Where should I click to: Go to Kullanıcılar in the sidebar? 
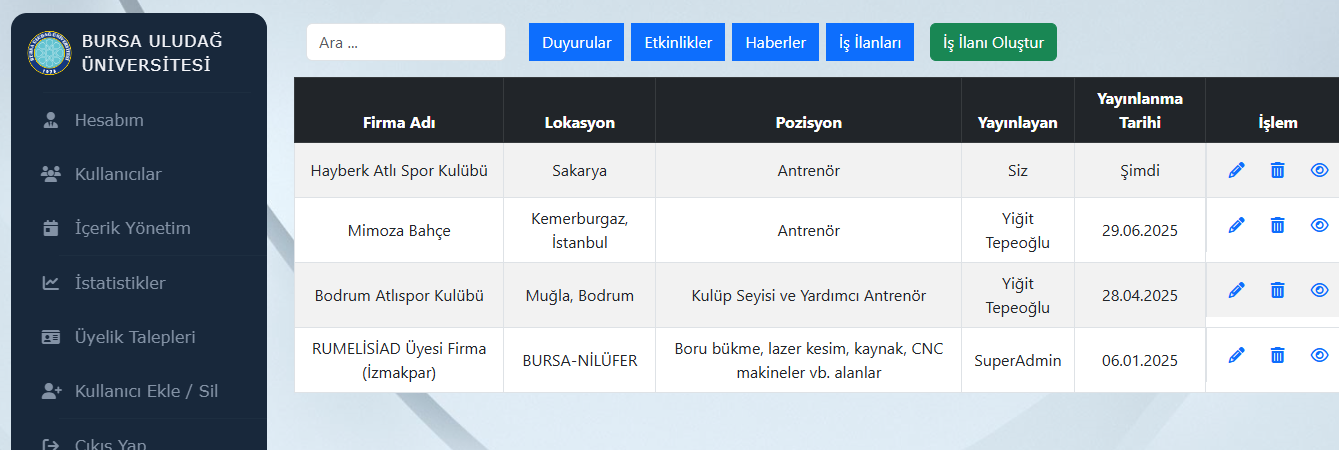(x=117, y=174)
